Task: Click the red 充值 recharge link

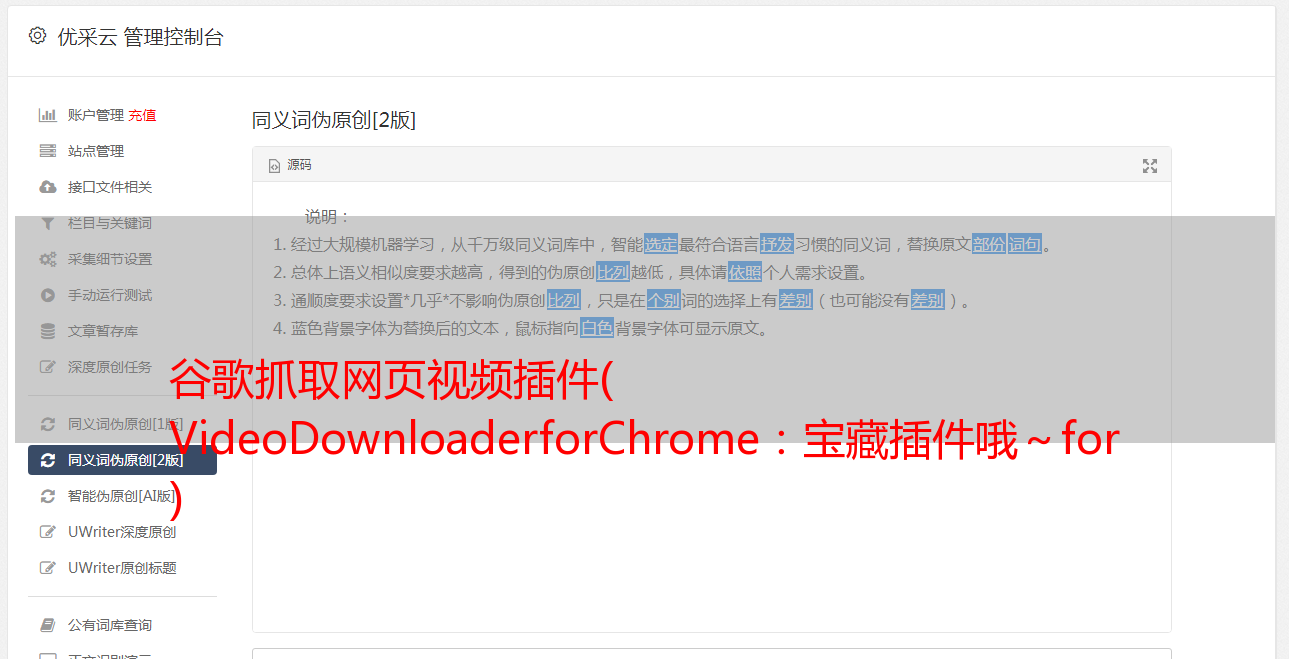Action: [x=142, y=115]
